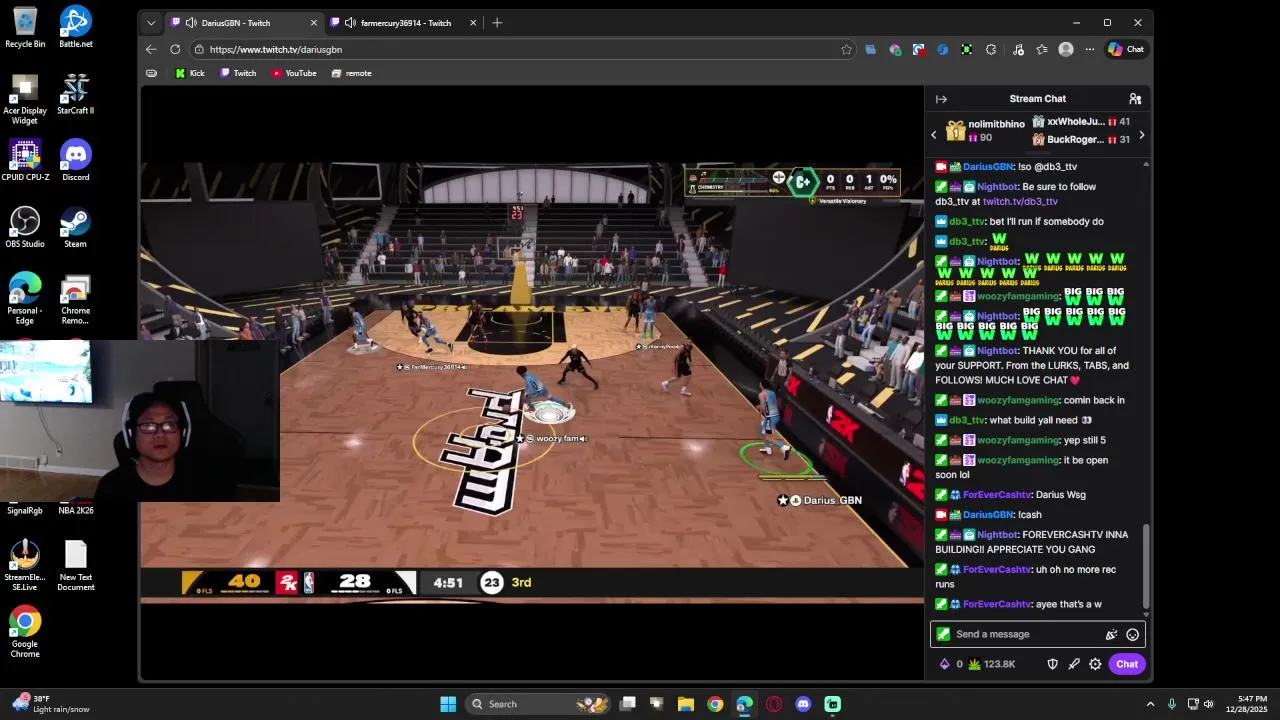Show hidden system tray icons

pyautogui.click(x=1150, y=704)
